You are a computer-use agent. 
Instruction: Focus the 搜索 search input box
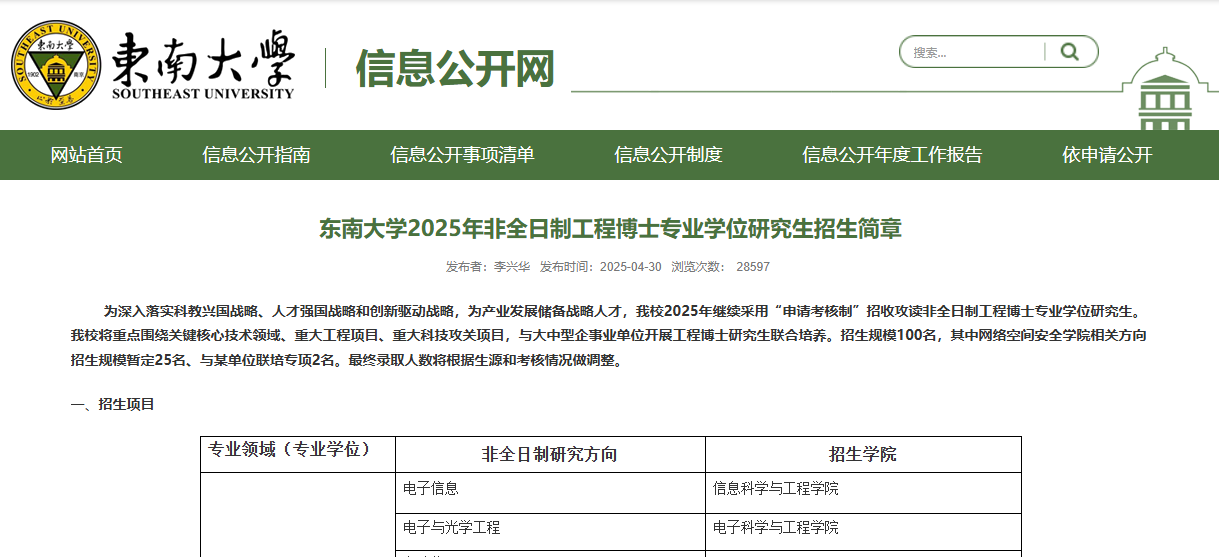click(972, 52)
